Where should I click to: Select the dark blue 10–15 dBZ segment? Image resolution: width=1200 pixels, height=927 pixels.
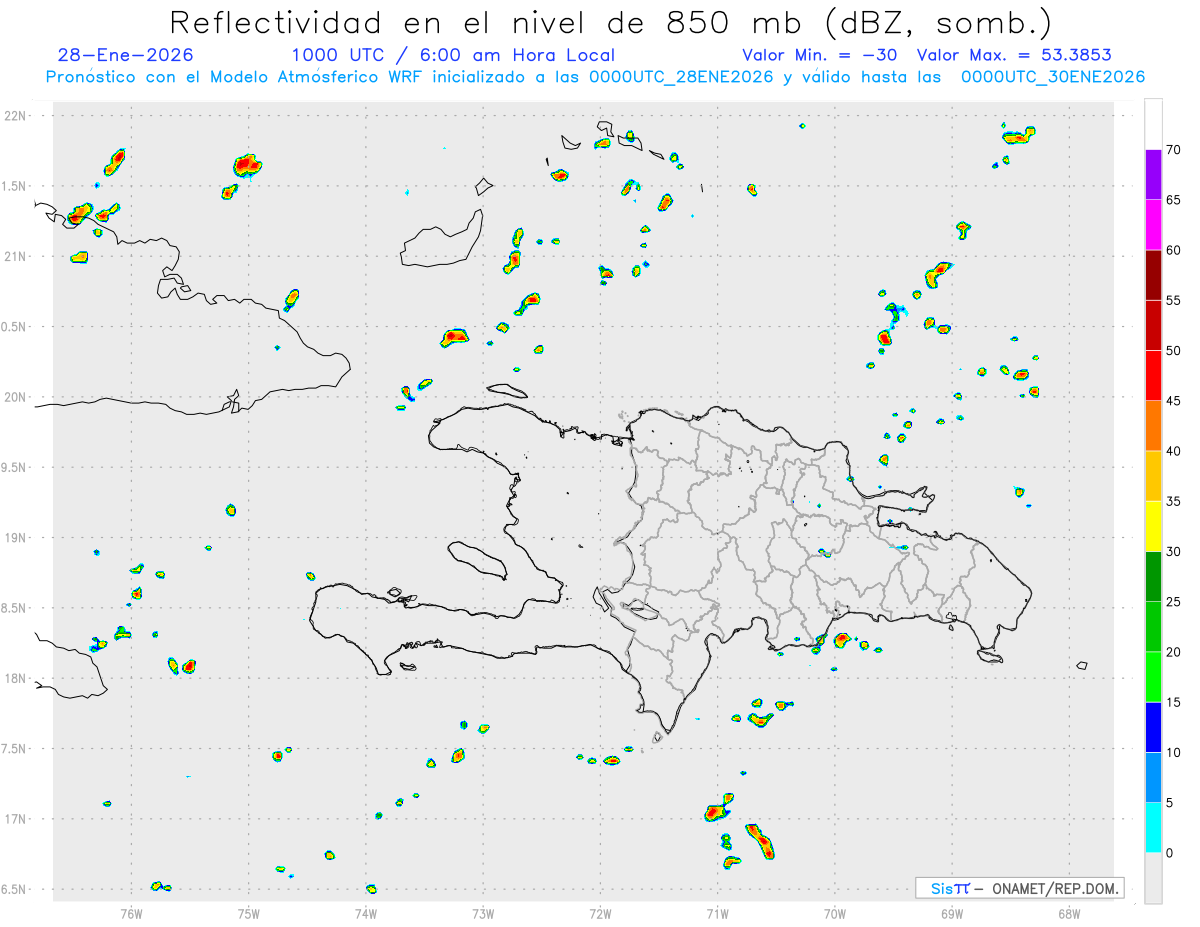(1153, 727)
